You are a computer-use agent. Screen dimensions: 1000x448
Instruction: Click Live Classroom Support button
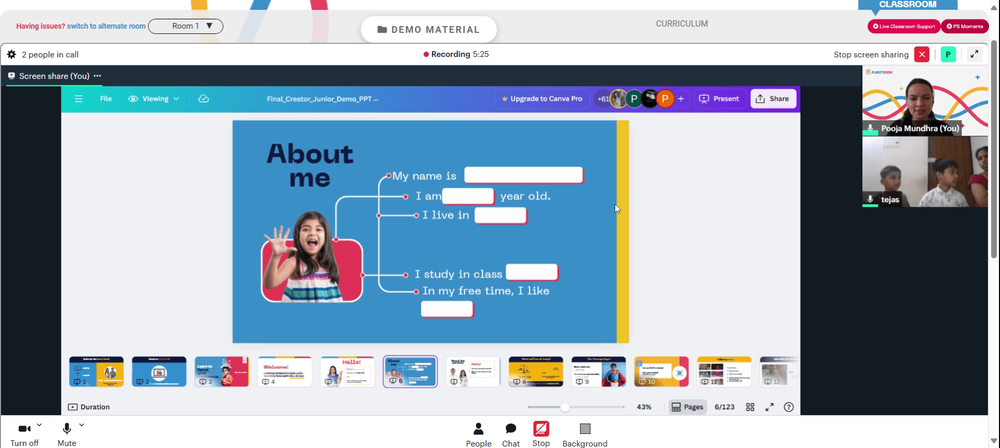pyautogui.click(x=904, y=26)
